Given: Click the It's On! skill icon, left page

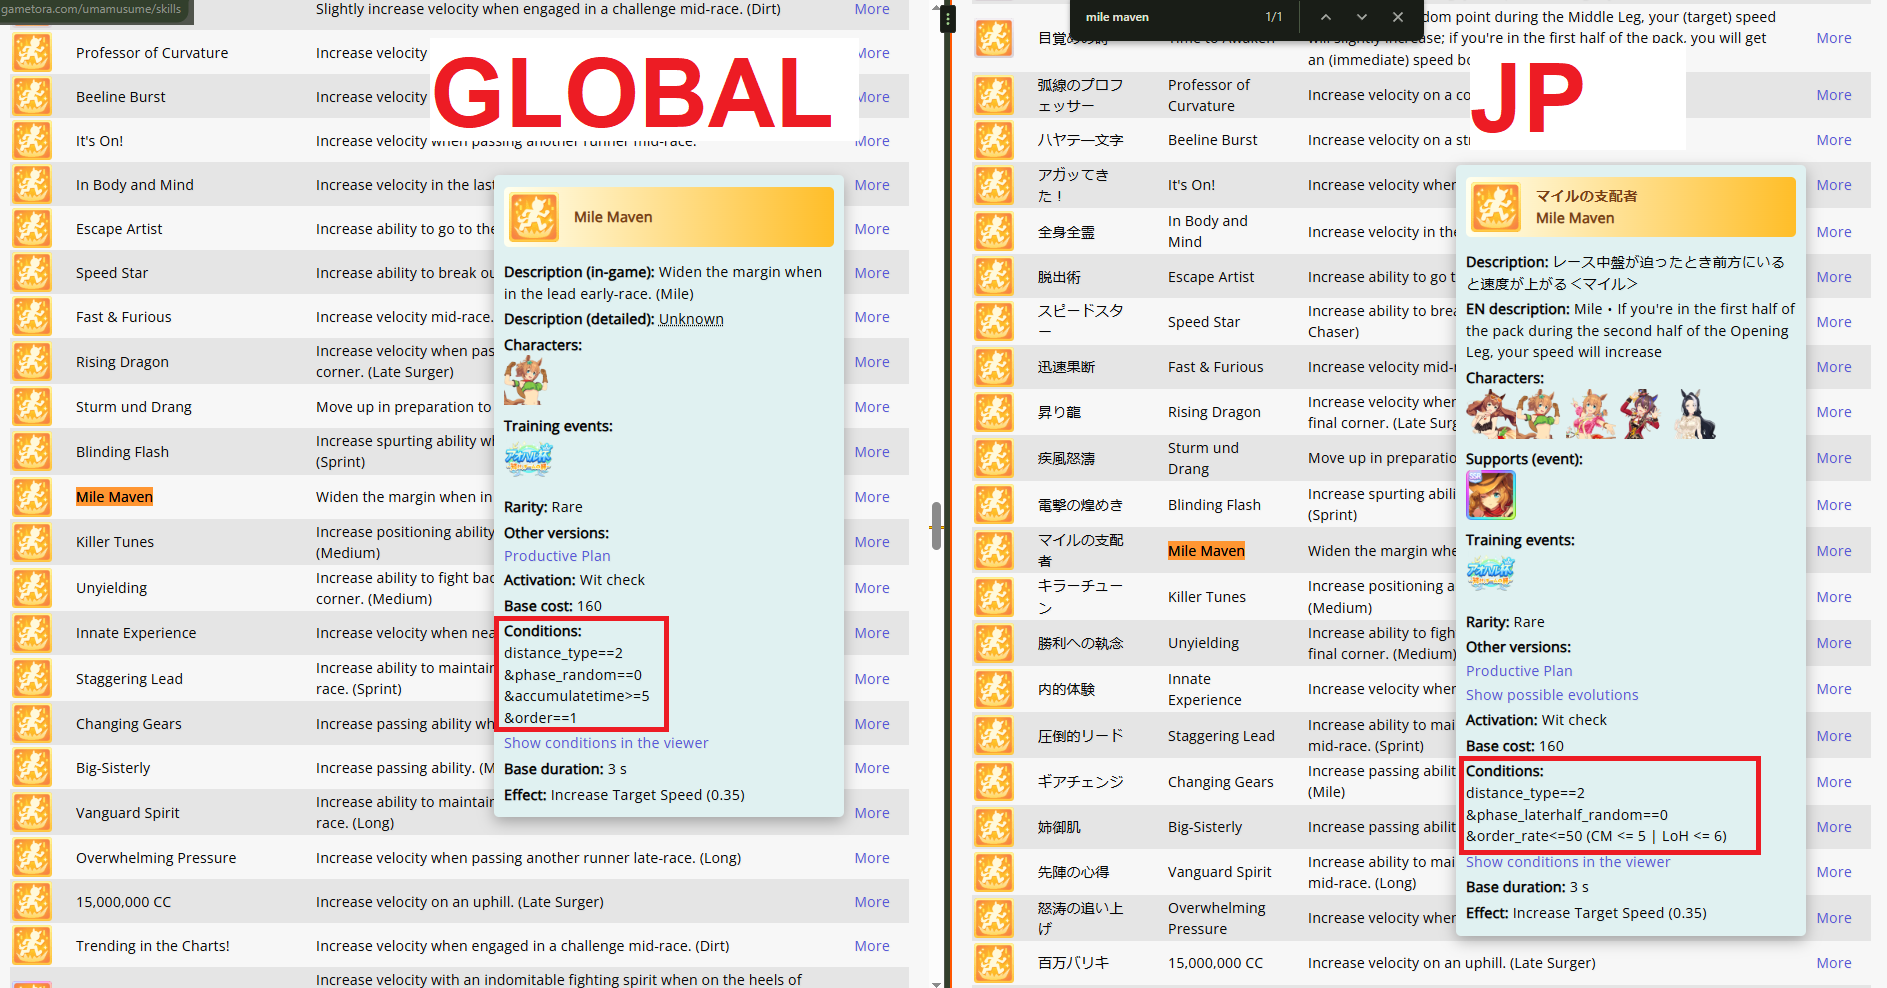Looking at the screenshot, I should 32,141.
